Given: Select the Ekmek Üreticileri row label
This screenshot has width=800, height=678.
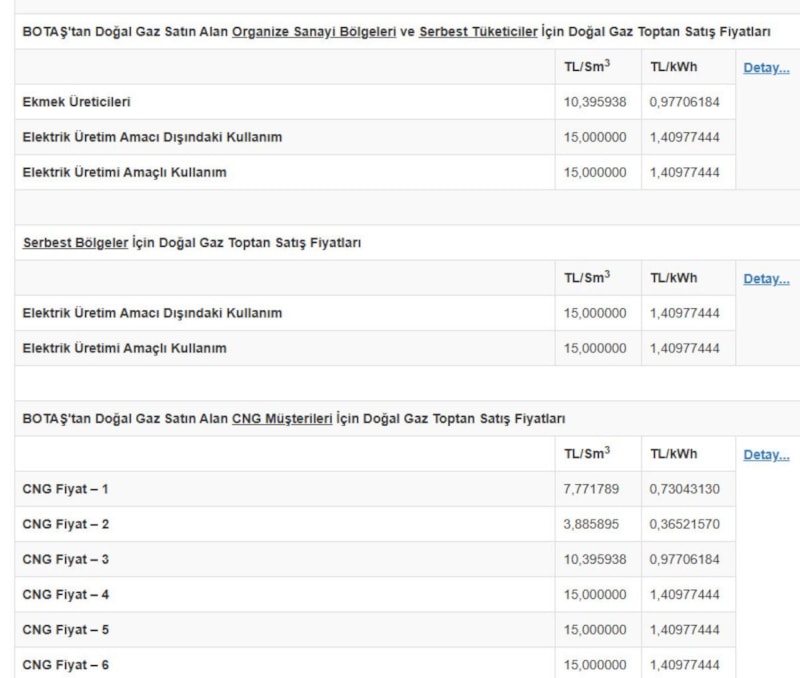Looking at the screenshot, I should pyautogui.click(x=77, y=102).
